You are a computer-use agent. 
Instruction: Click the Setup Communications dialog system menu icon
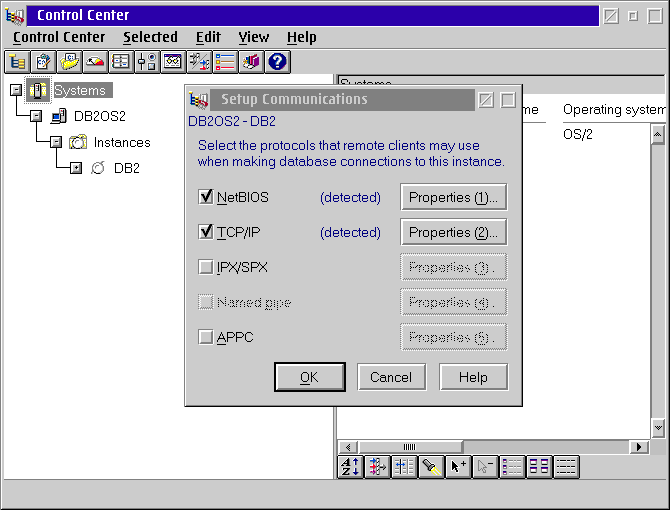198,100
